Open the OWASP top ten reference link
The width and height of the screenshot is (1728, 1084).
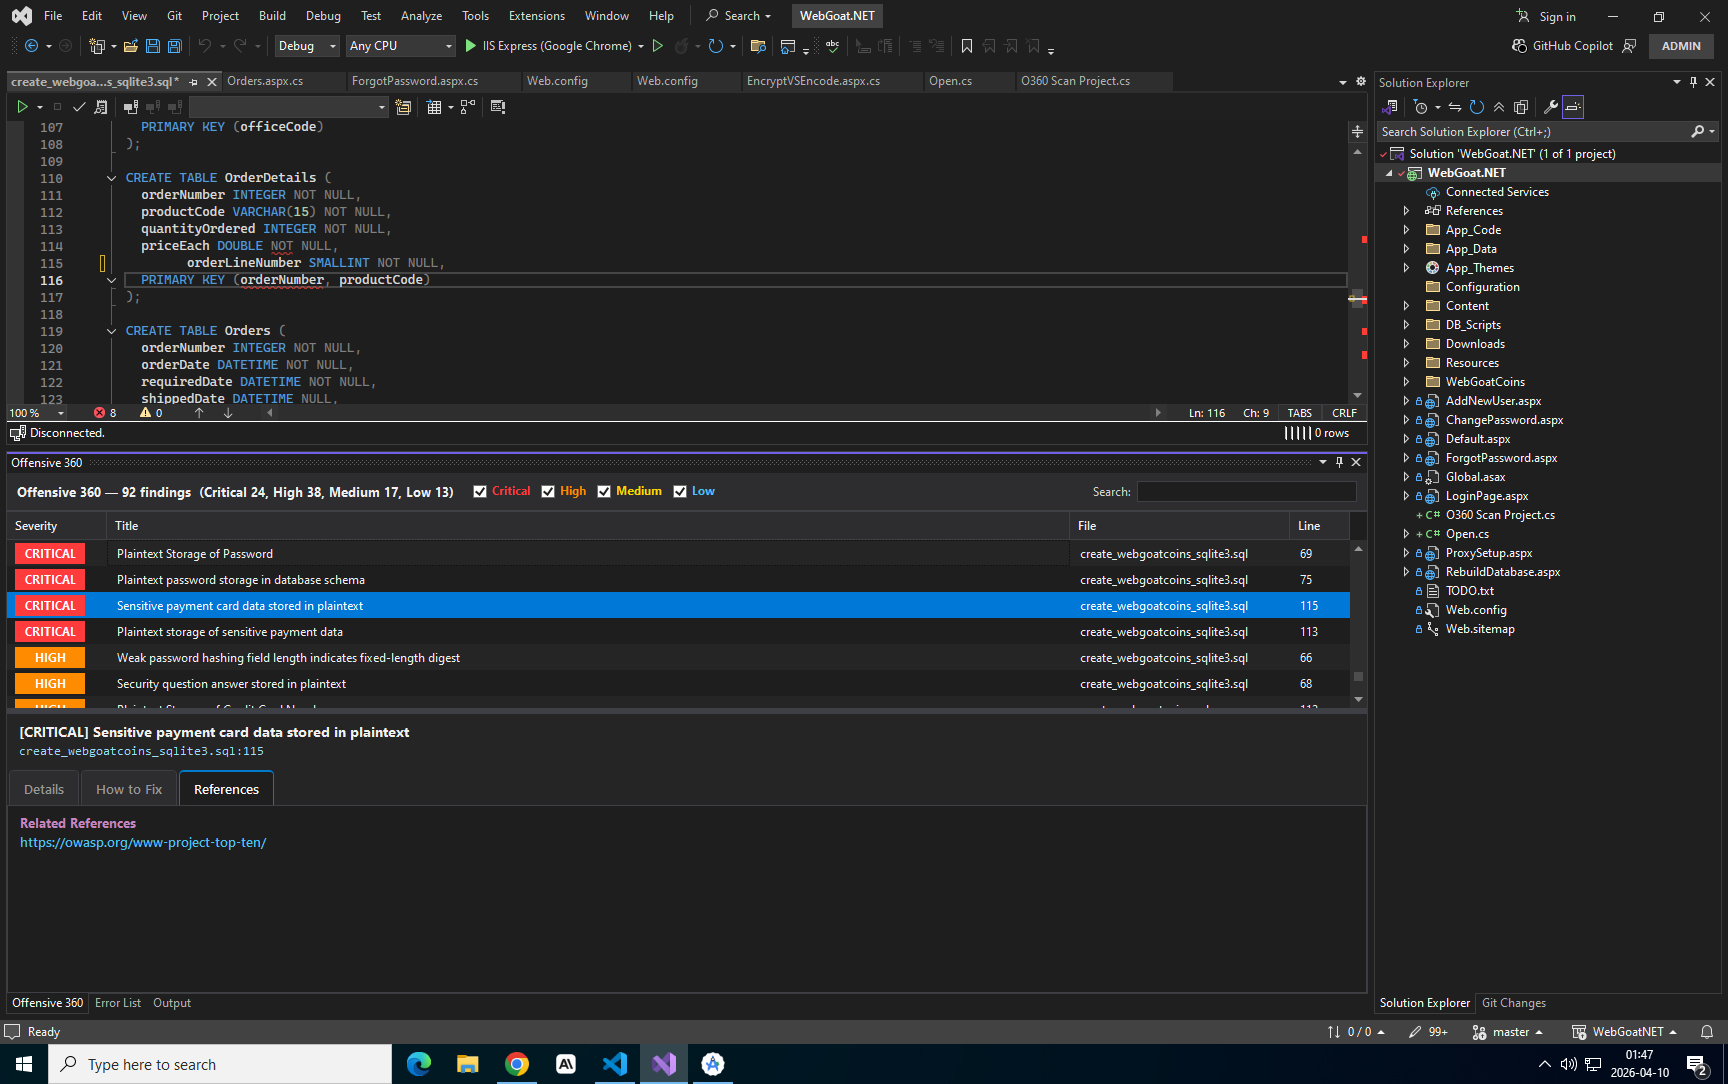[x=143, y=843]
